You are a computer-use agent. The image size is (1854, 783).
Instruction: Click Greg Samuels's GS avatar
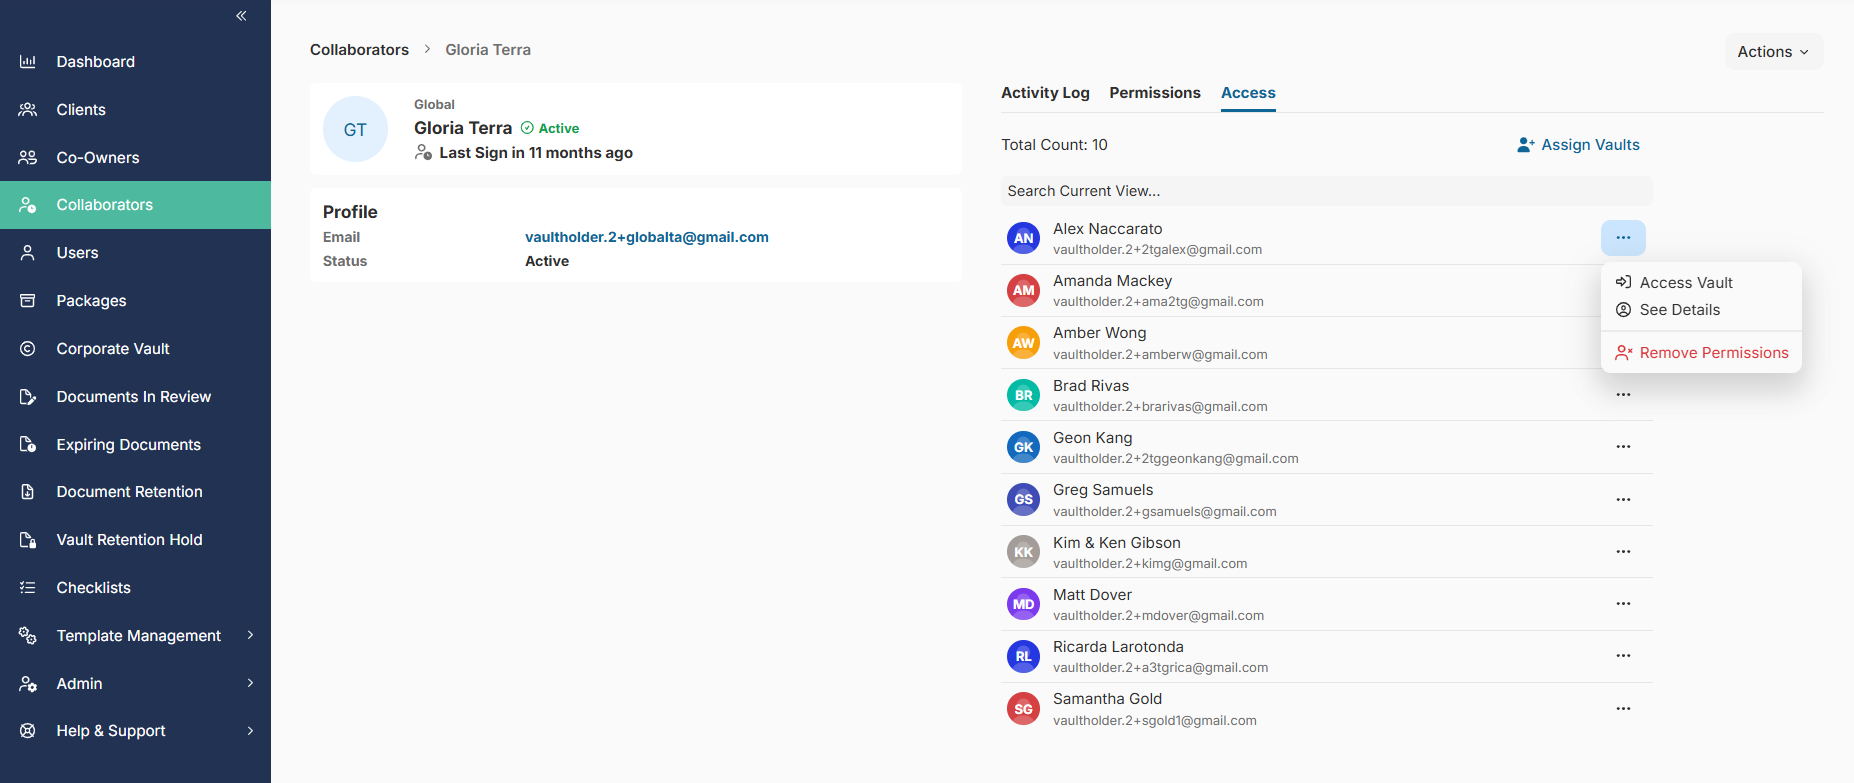(x=1023, y=499)
